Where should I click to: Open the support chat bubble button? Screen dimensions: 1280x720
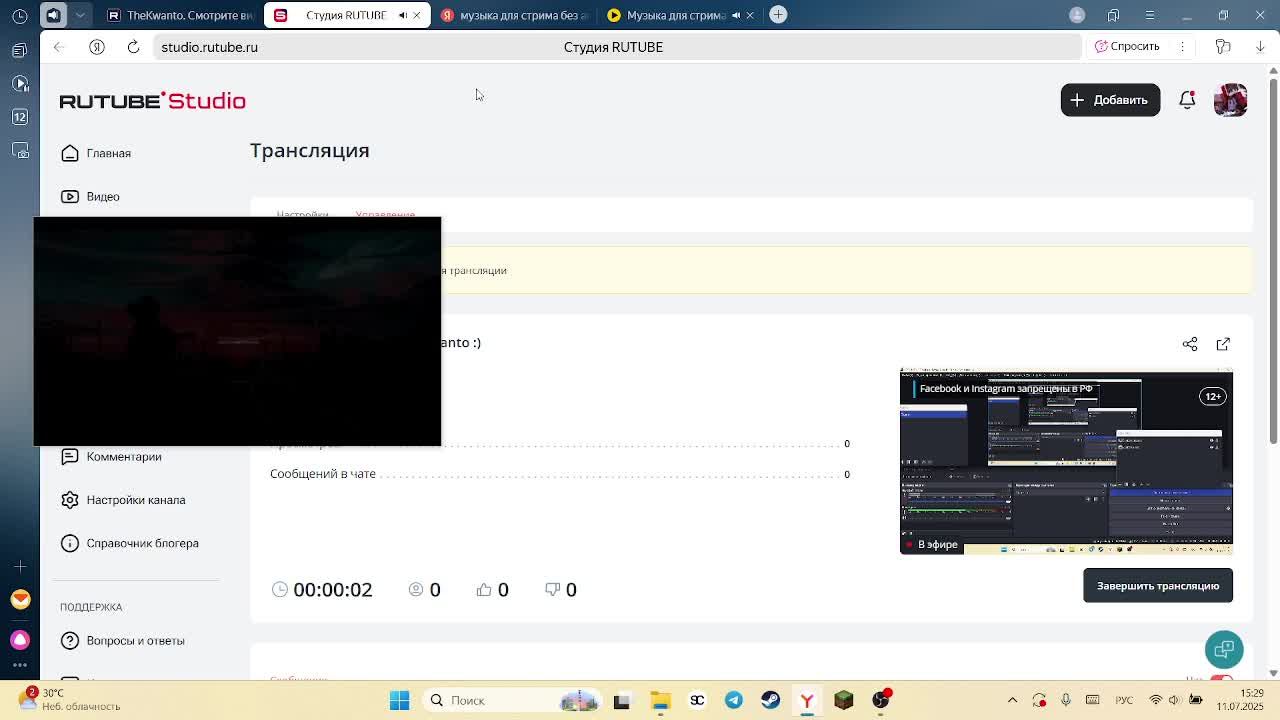[x=1224, y=649]
